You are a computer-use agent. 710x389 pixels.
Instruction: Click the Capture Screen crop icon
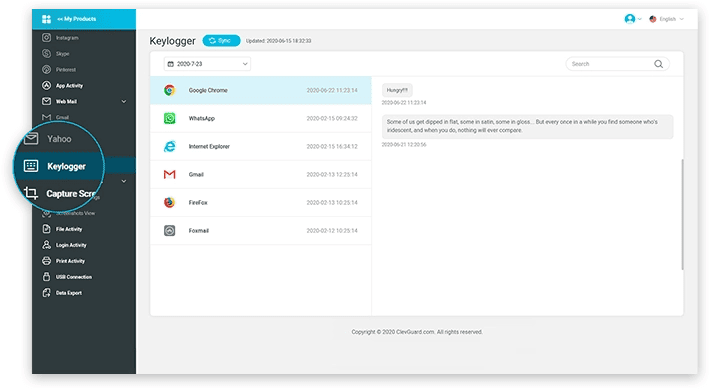coord(31,193)
